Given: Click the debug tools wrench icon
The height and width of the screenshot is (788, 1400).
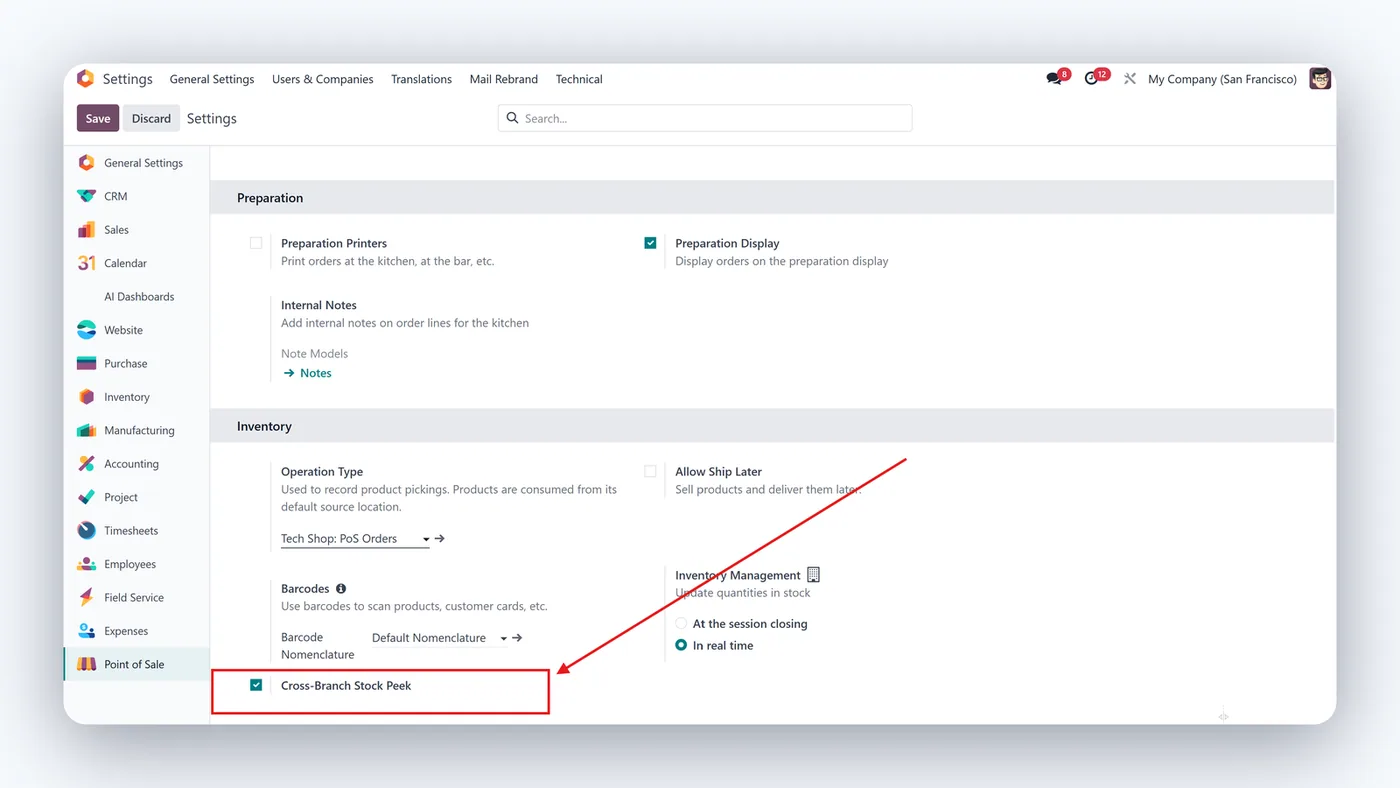Looking at the screenshot, I should point(1130,79).
